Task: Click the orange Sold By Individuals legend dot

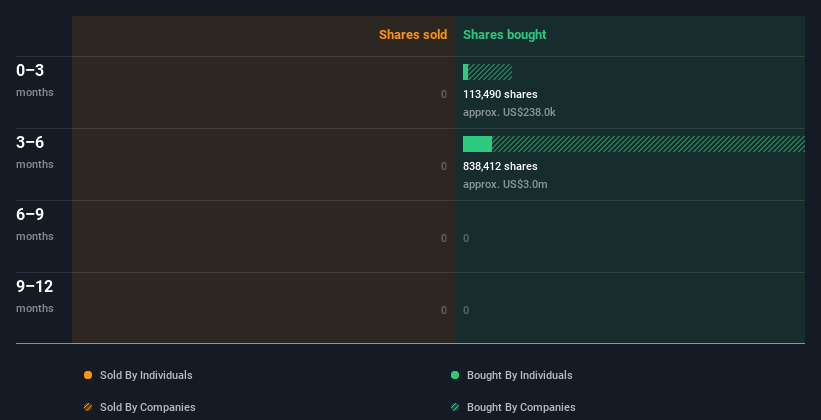Action: click(88, 375)
